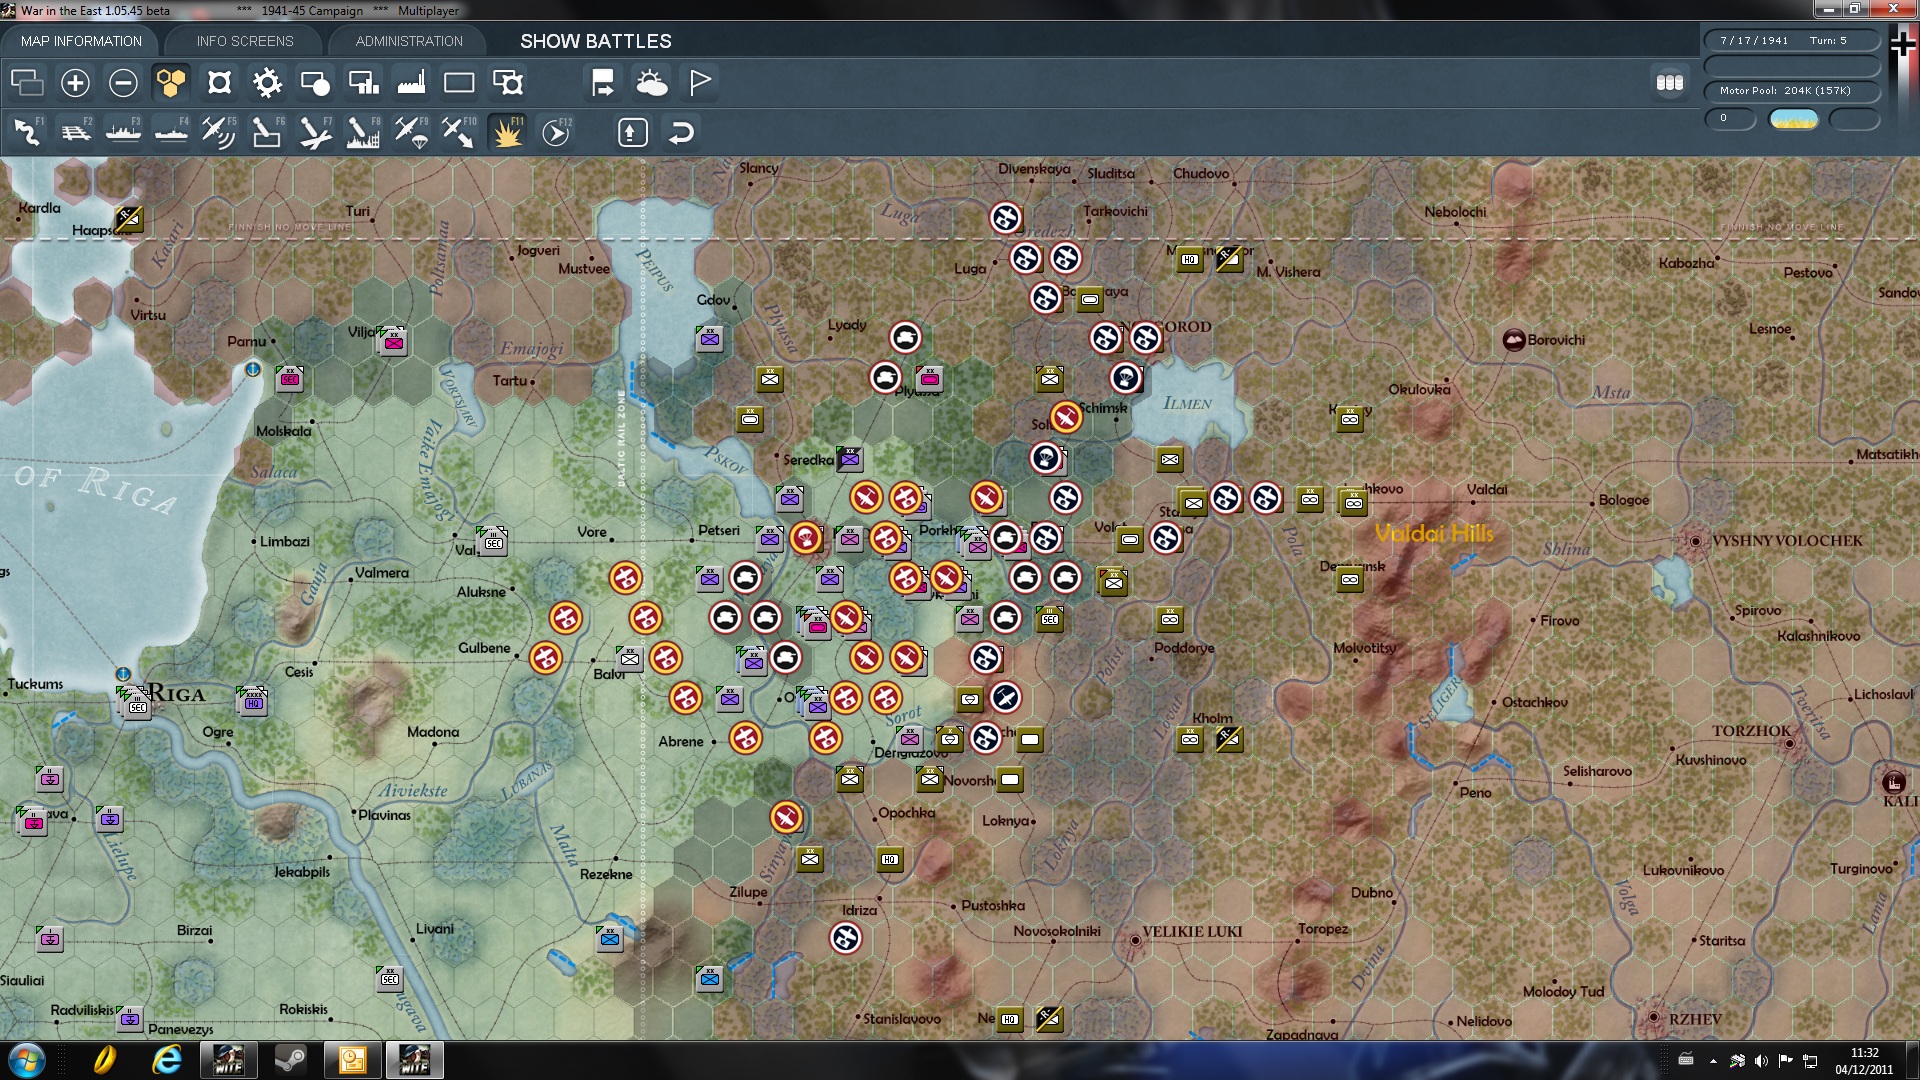Select the F3 large ship mode
Image resolution: width=1920 pixels, height=1080 pixels.
point(123,132)
